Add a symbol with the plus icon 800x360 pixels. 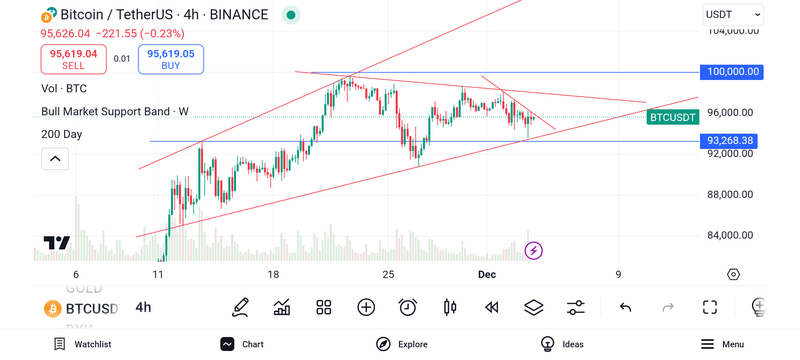point(366,307)
